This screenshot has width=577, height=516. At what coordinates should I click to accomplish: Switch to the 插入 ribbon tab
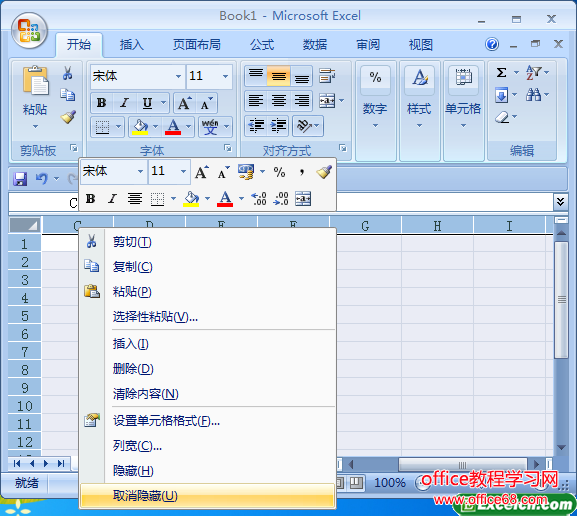tap(131, 45)
